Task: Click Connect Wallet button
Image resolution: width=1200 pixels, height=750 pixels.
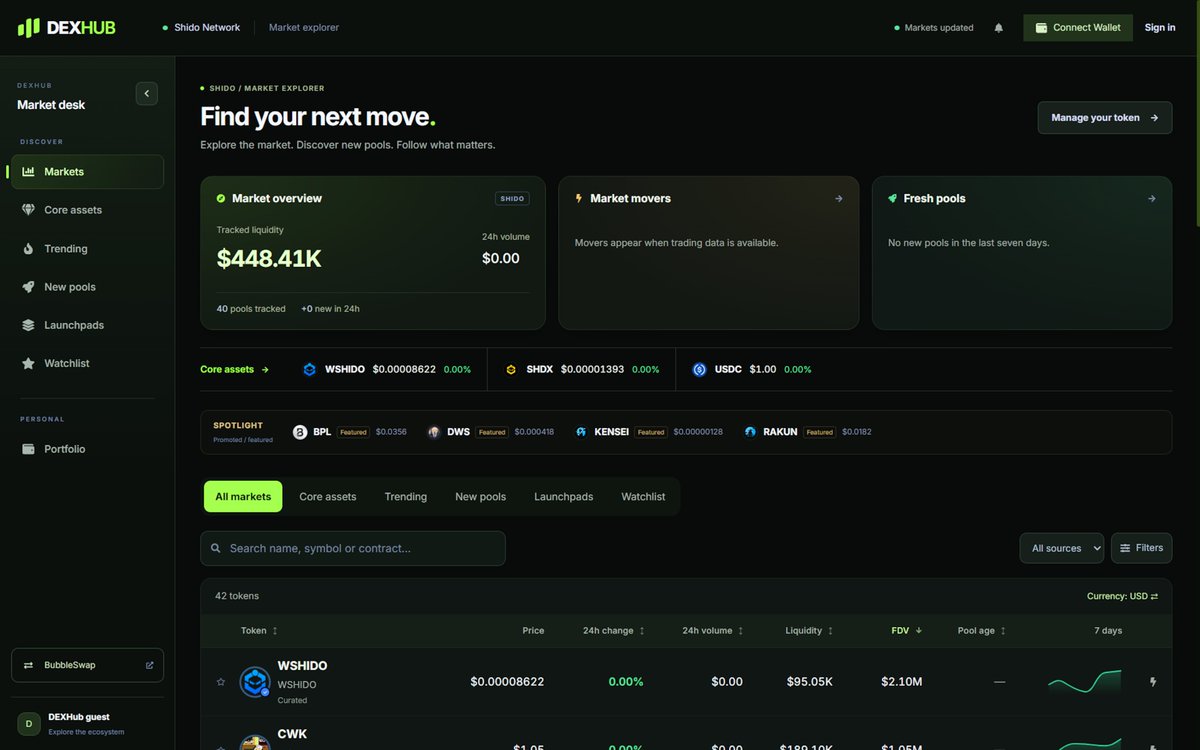Action: click(1078, 28)
